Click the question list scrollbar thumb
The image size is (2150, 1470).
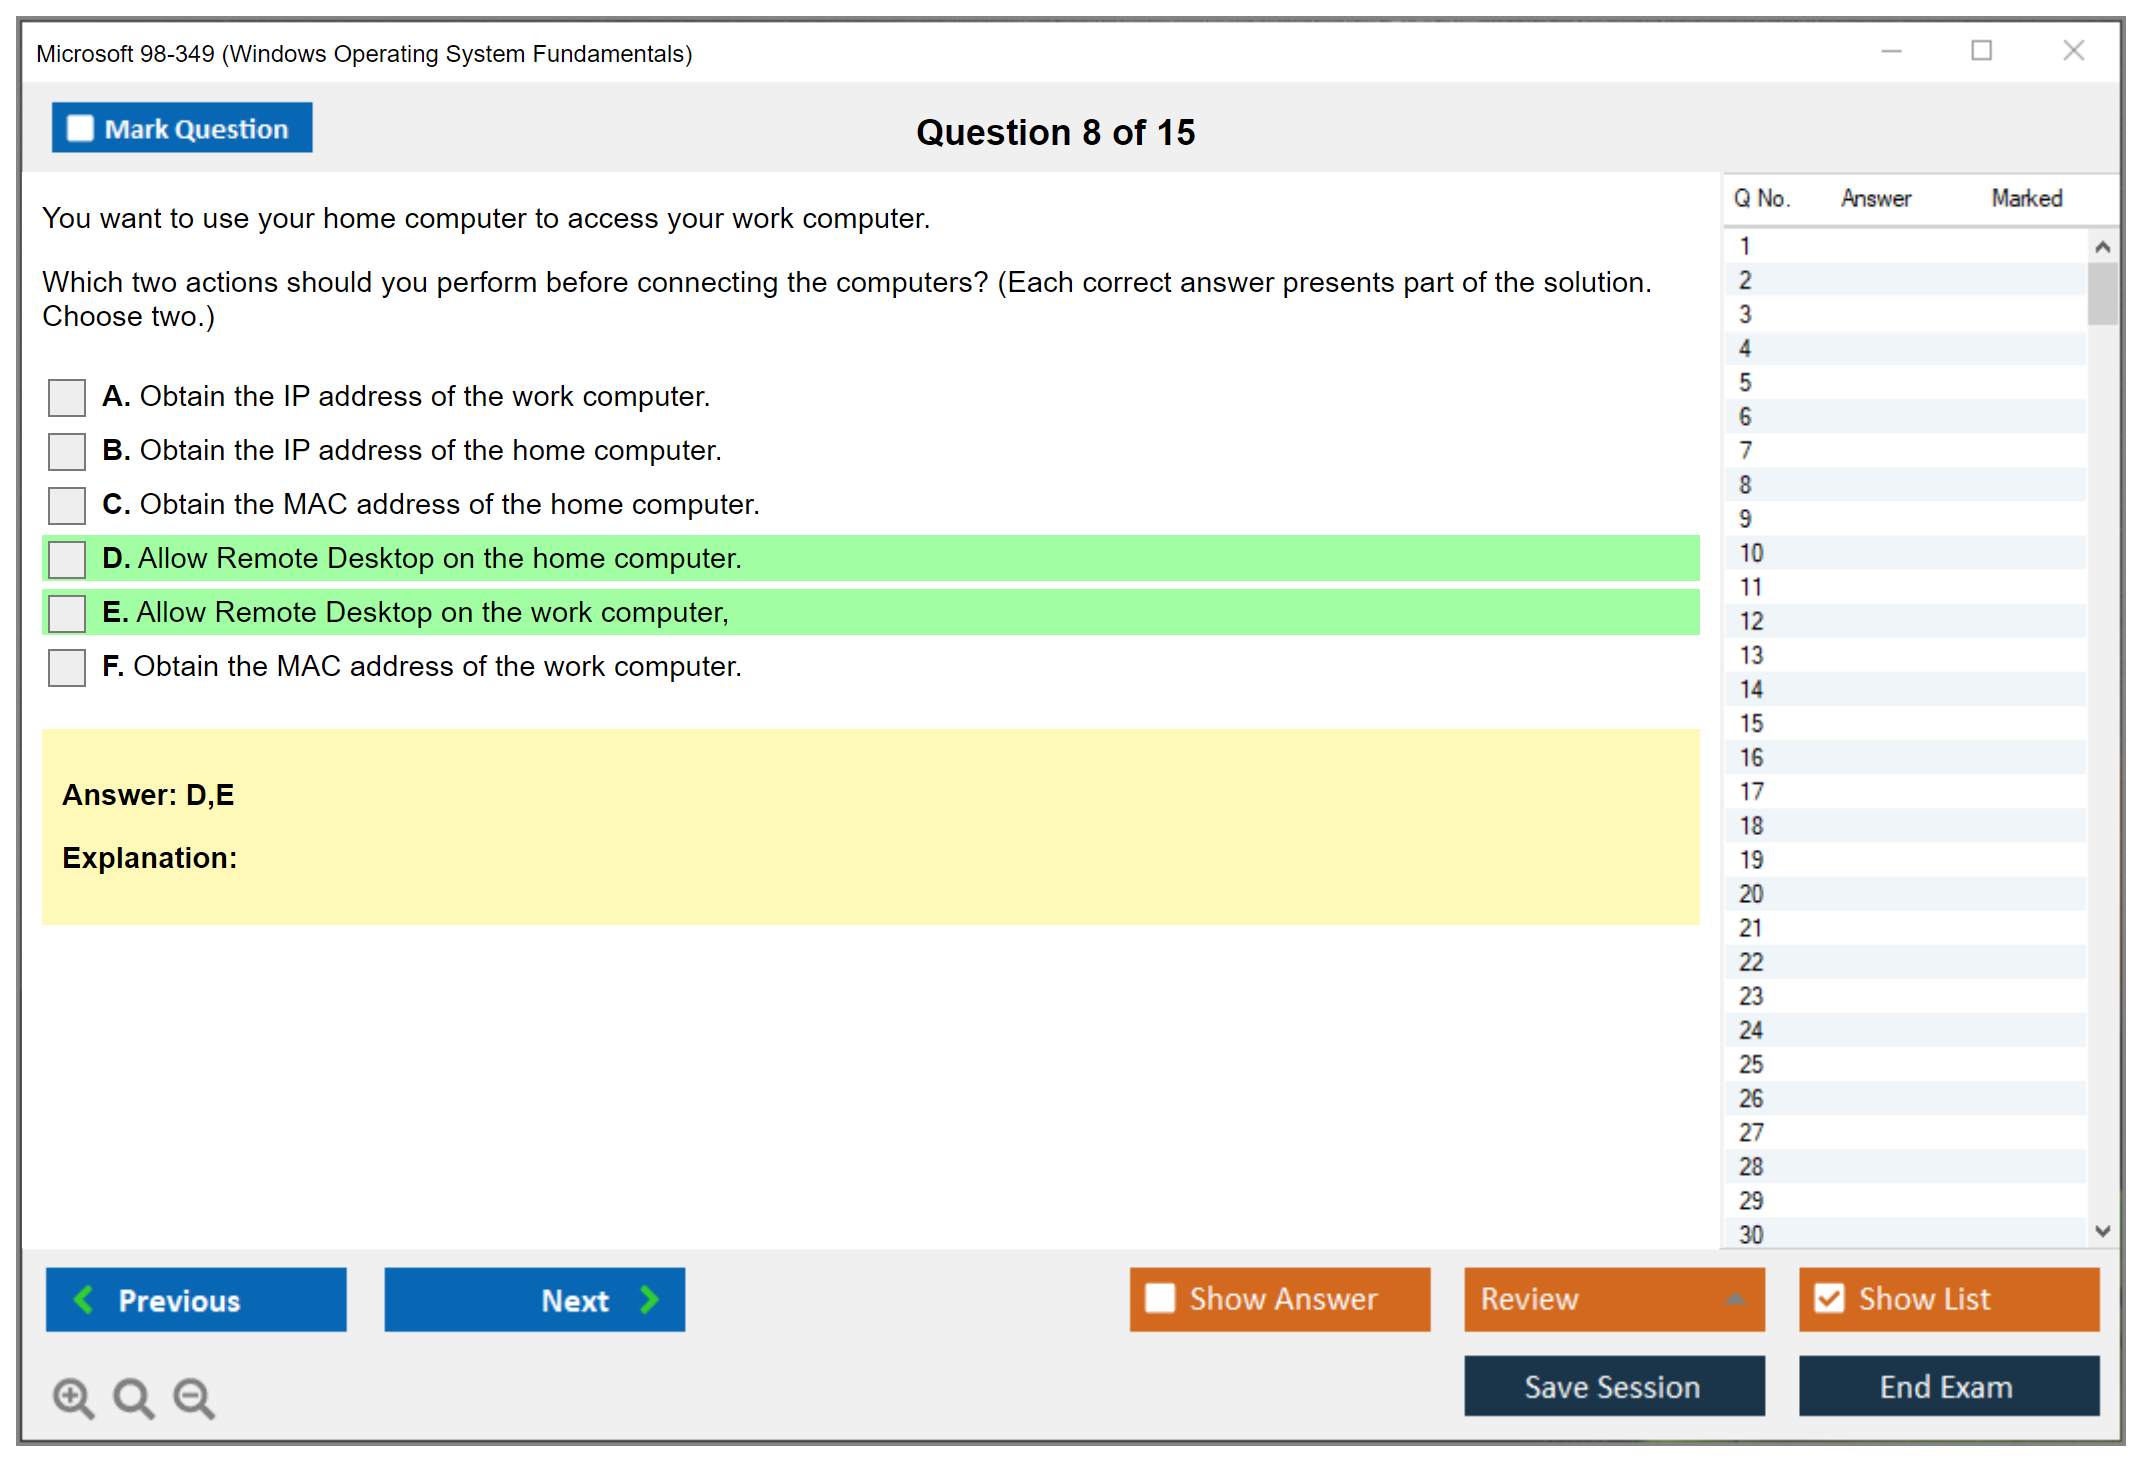click(2102, 293)
